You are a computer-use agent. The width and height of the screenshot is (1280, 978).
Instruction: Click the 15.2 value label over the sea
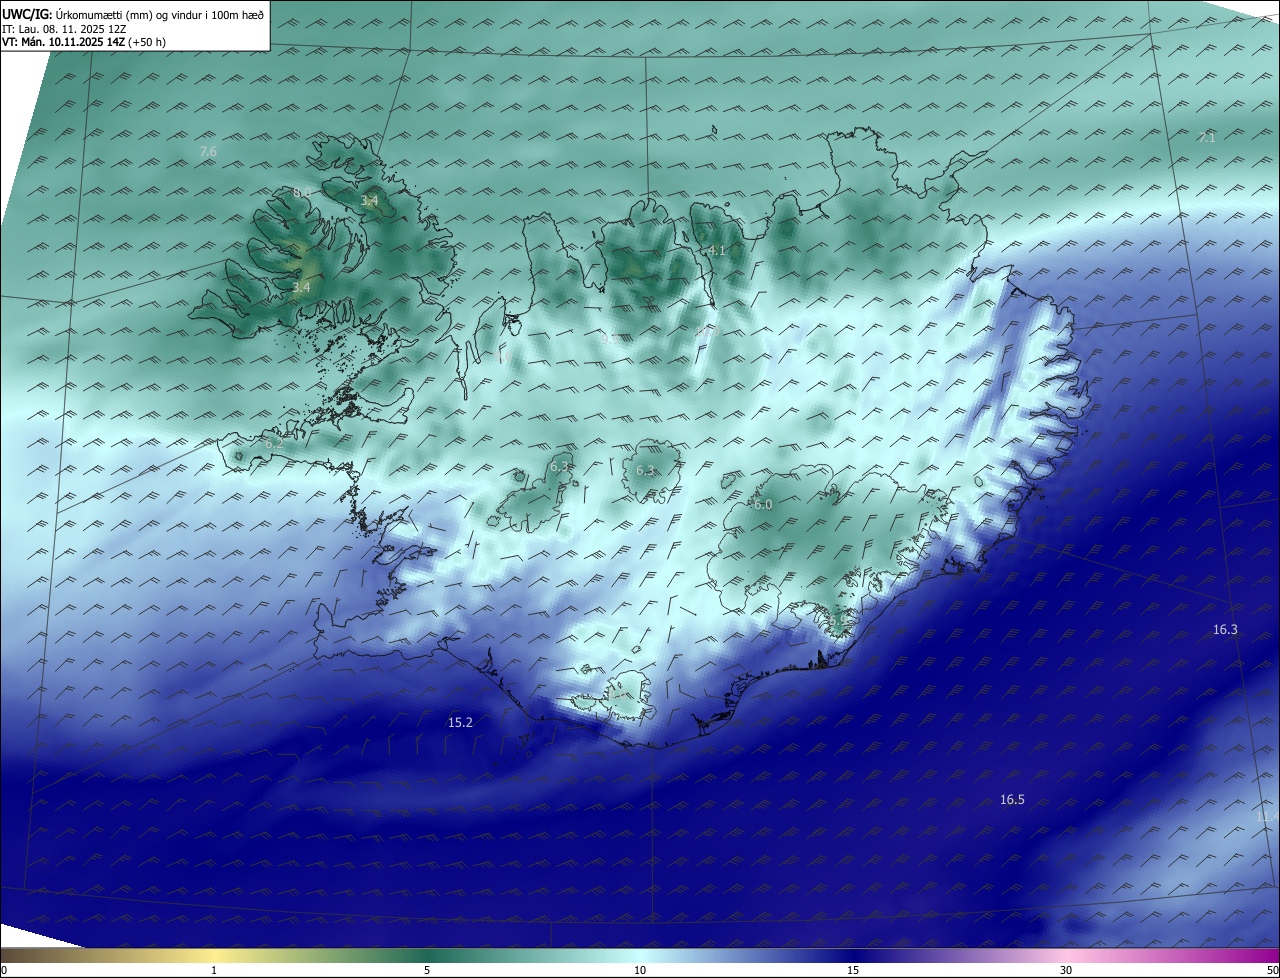coord(460,722)
